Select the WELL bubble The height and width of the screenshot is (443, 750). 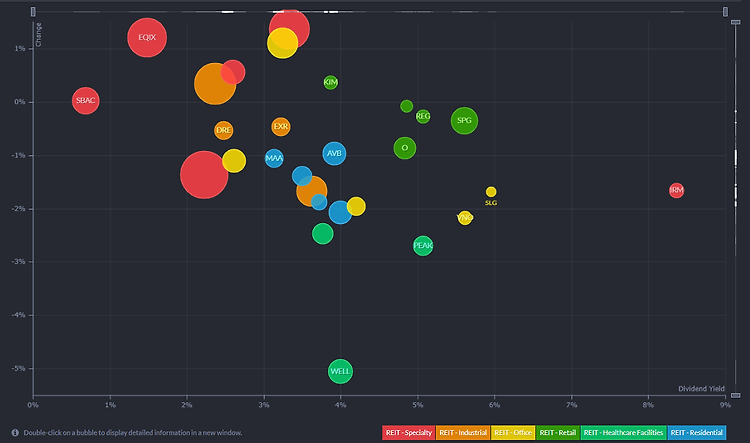click(x=340, y=371)
